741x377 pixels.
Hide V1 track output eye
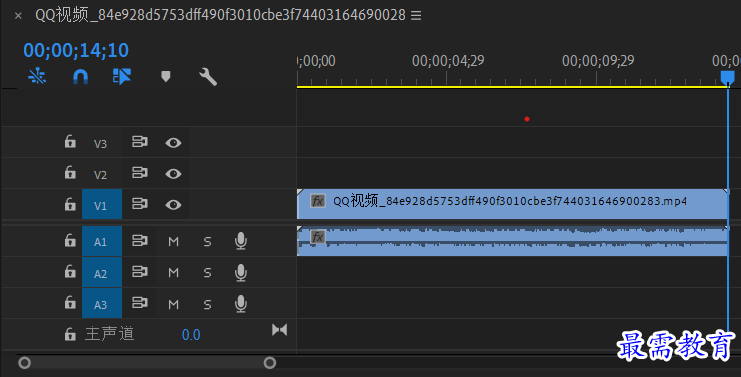[x=173, y=205]
